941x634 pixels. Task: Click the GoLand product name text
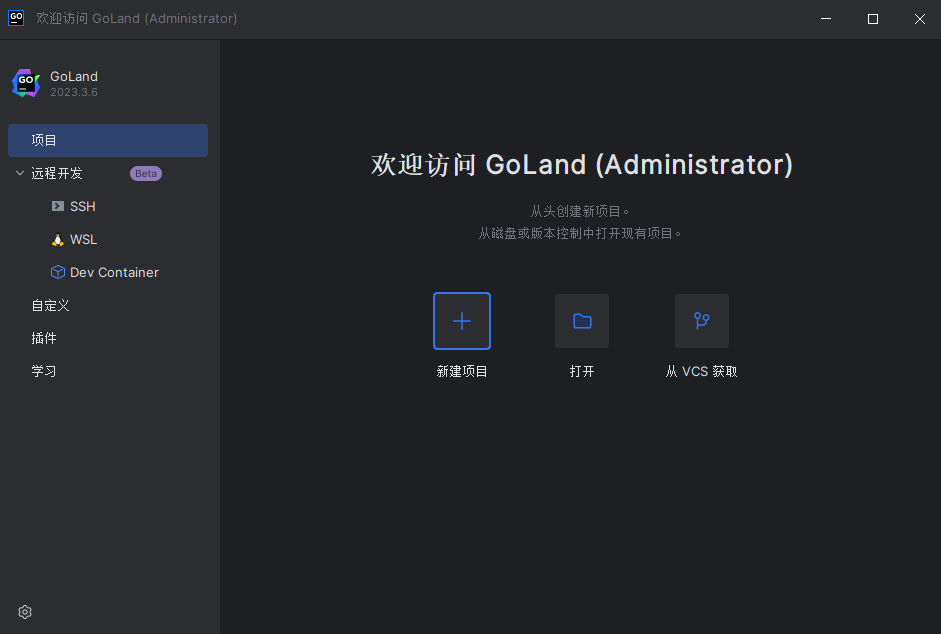74,76
